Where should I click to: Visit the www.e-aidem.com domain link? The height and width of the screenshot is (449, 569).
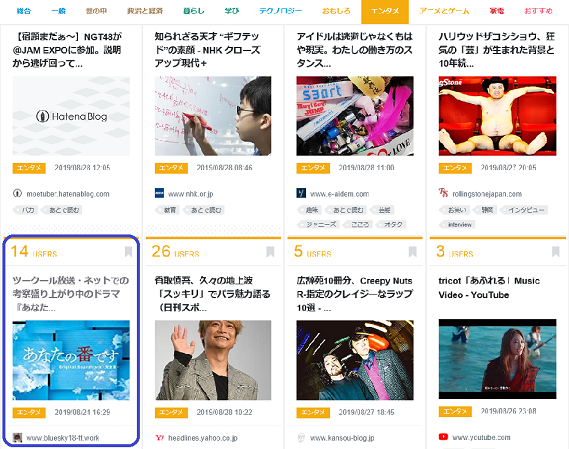(x=340, y=194)
